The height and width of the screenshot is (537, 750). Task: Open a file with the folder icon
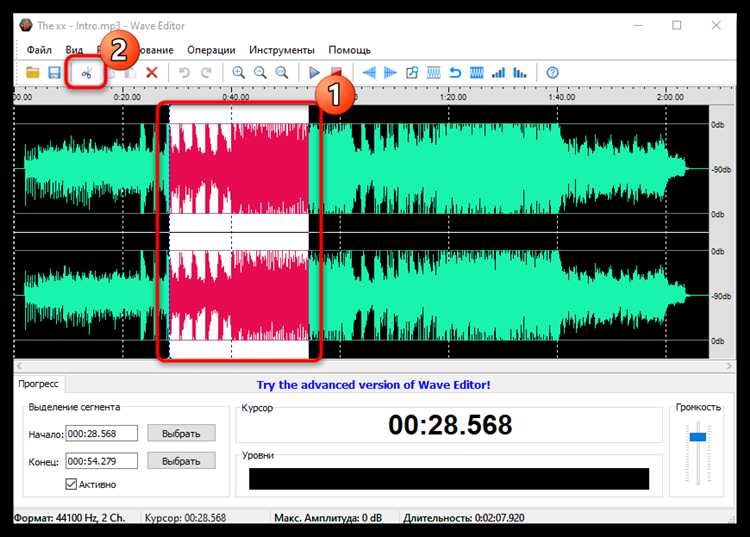click(33, 73)
